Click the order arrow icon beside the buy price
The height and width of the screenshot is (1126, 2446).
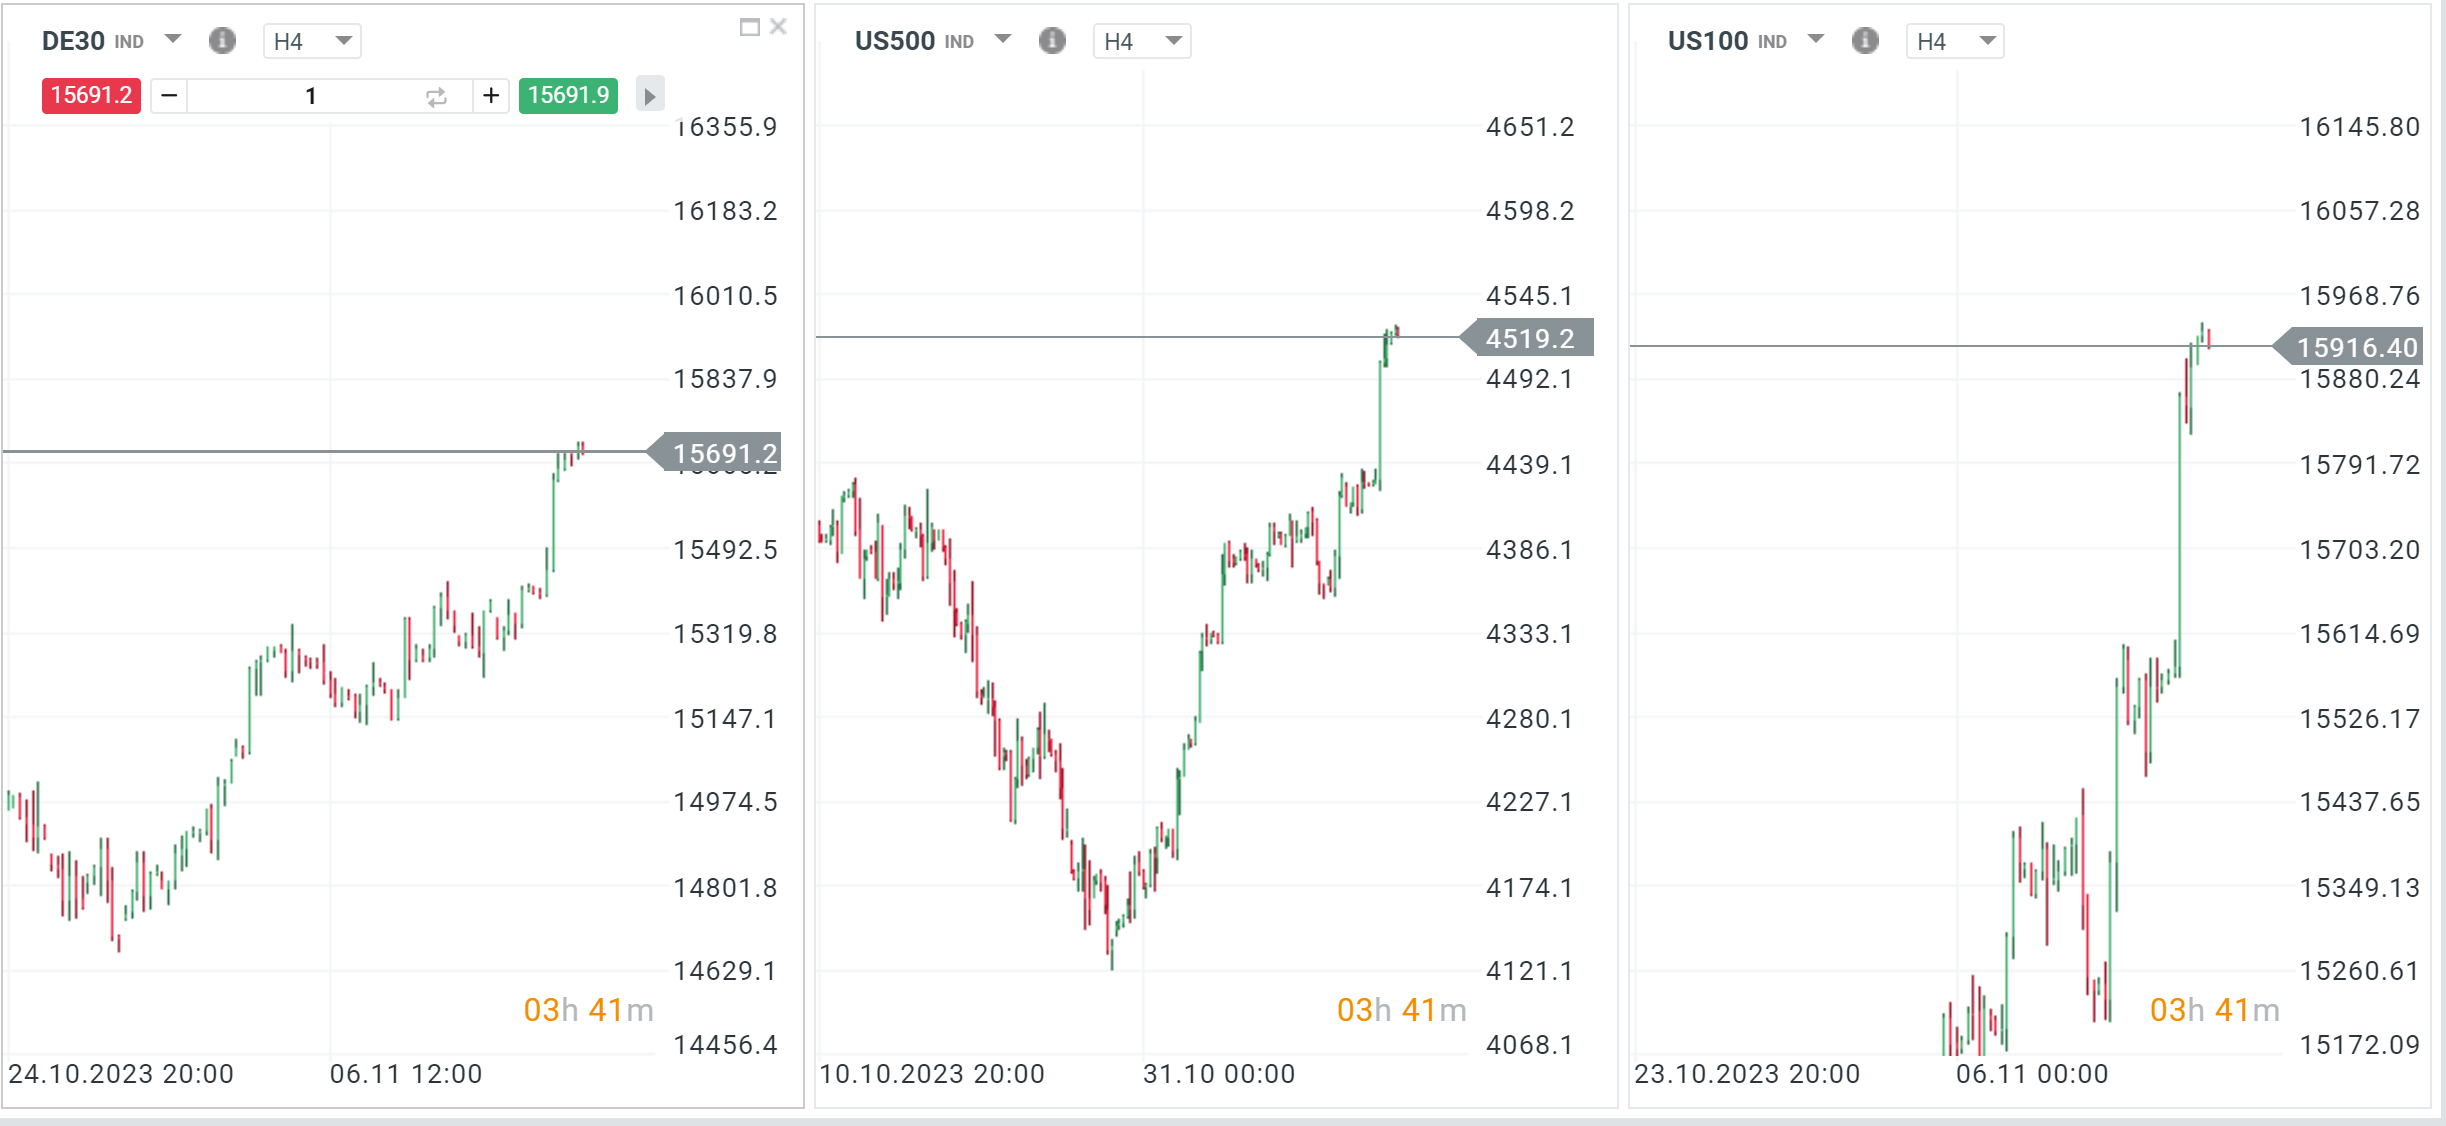tap(650, 95)
